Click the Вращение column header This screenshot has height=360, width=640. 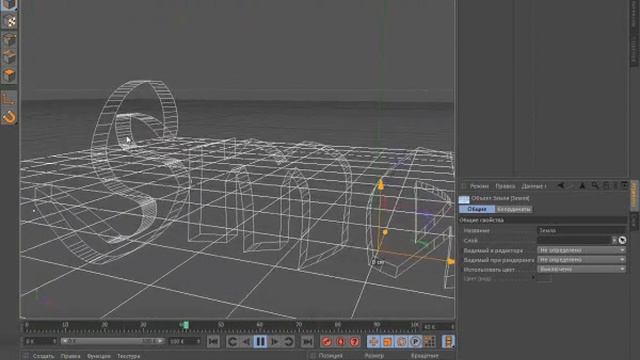[424, 356]
